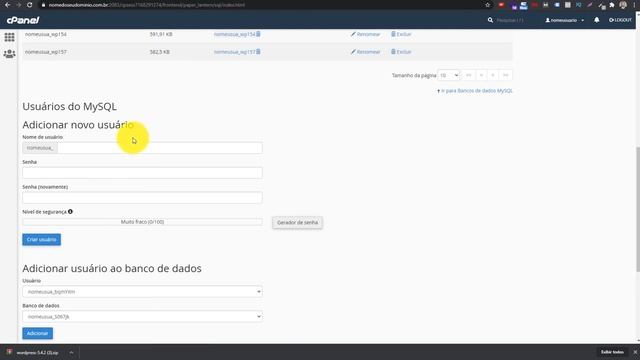Expand the Usuário select box
The width and height of the screenshot is (640, 360).
[142, 291]
